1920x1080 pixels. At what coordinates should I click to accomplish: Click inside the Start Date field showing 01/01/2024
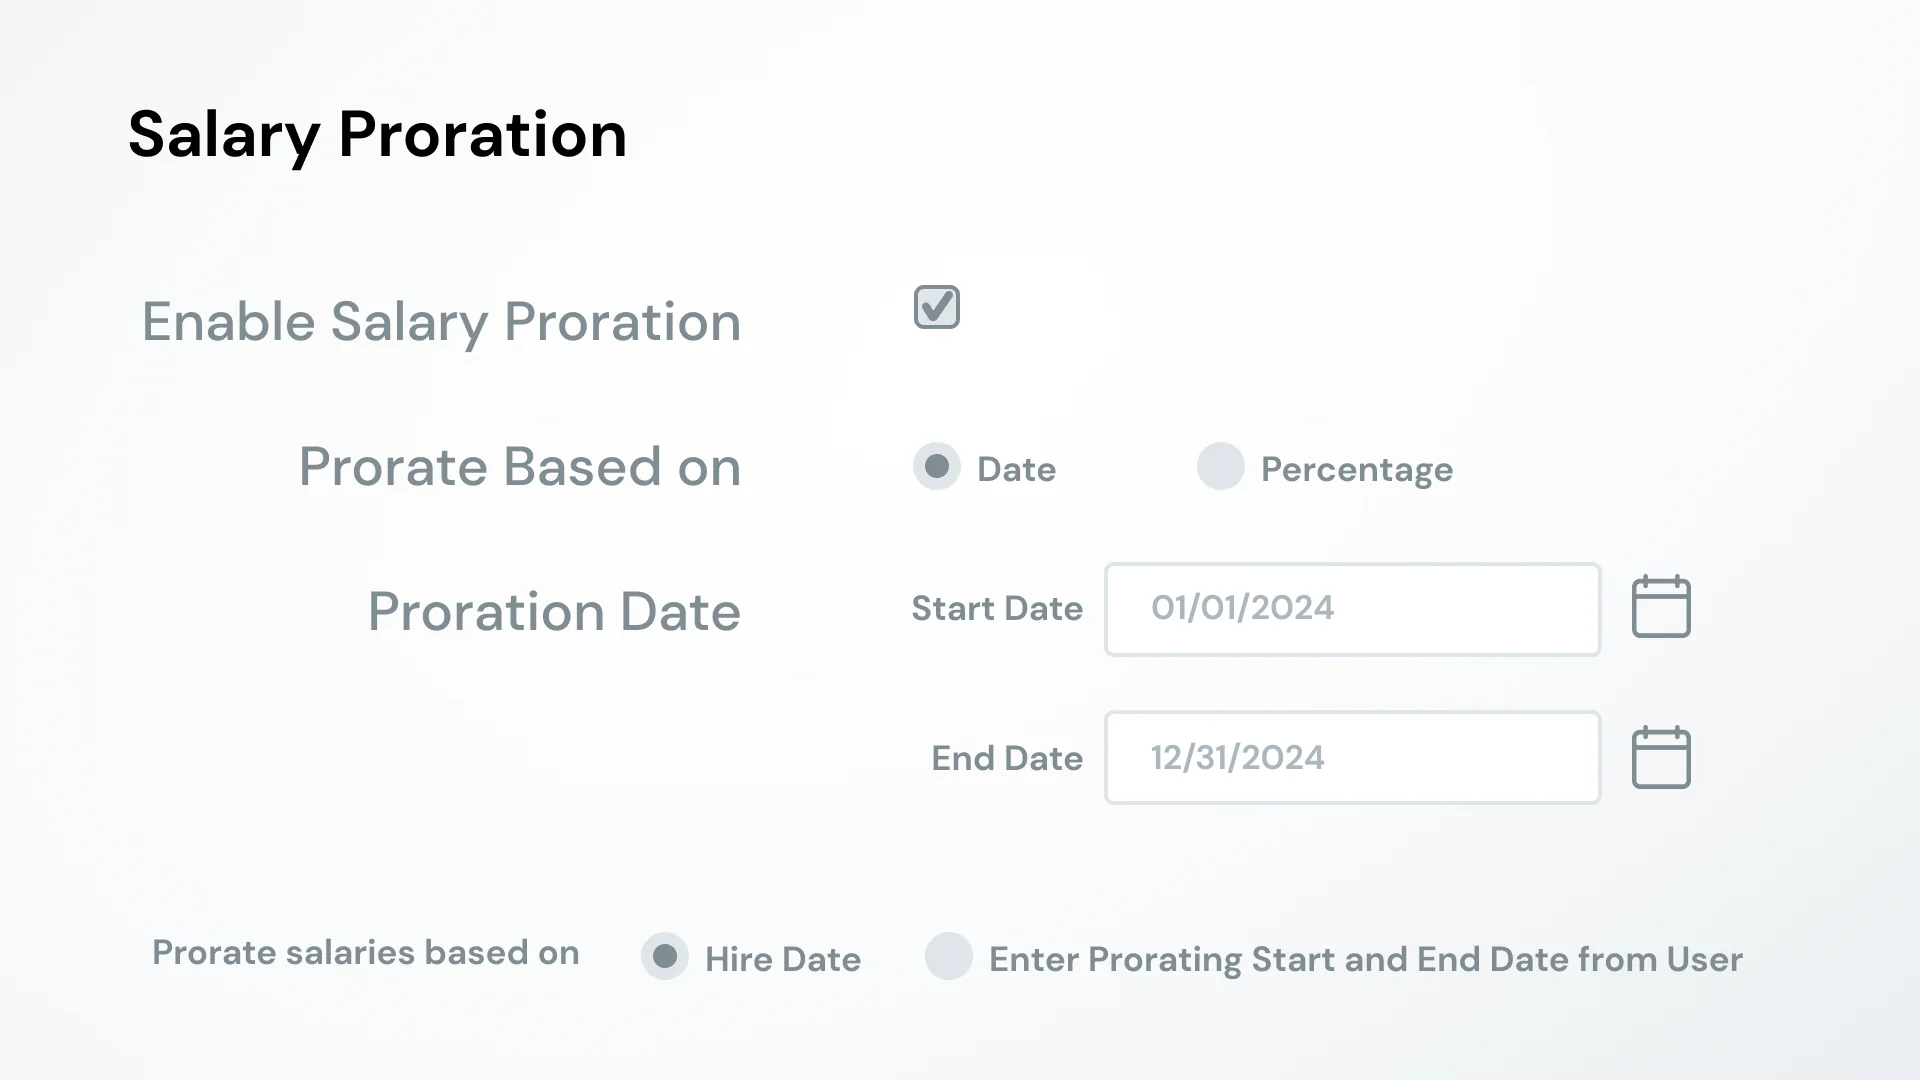(x=1352, y=609)
